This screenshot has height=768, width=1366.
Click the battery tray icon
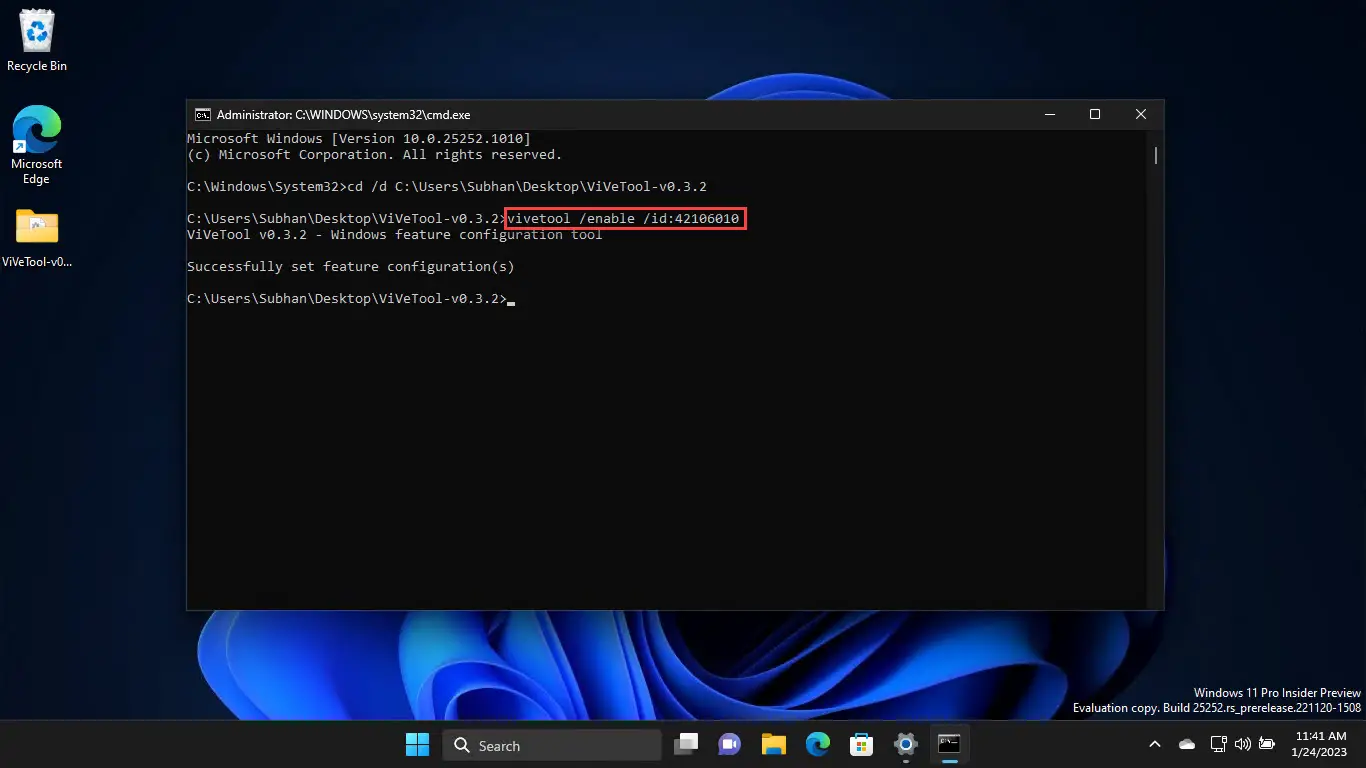(x=1267, y=744)
